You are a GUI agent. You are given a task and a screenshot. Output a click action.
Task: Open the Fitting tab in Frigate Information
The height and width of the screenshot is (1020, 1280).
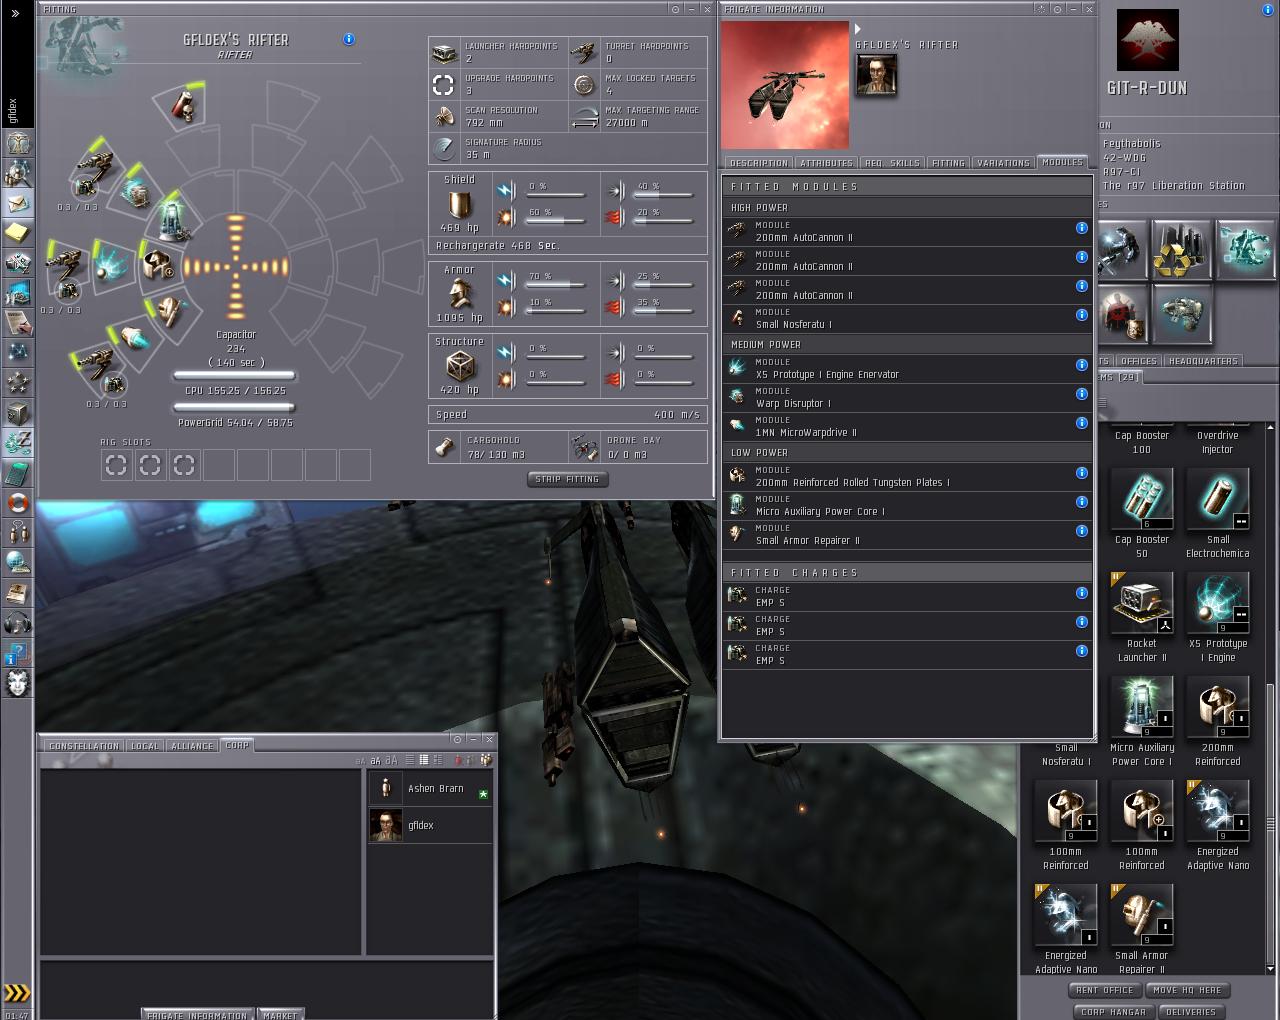tap(948, 163)
